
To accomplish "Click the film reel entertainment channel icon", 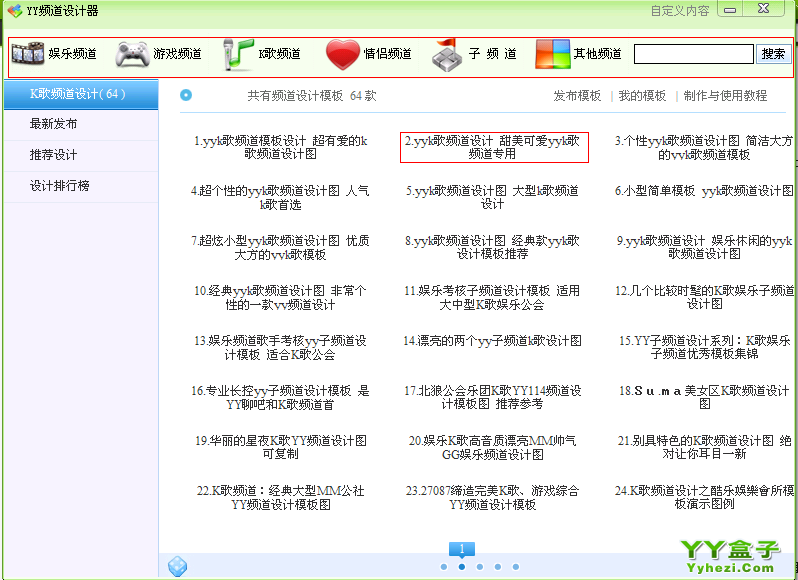I will pos(28,53).
